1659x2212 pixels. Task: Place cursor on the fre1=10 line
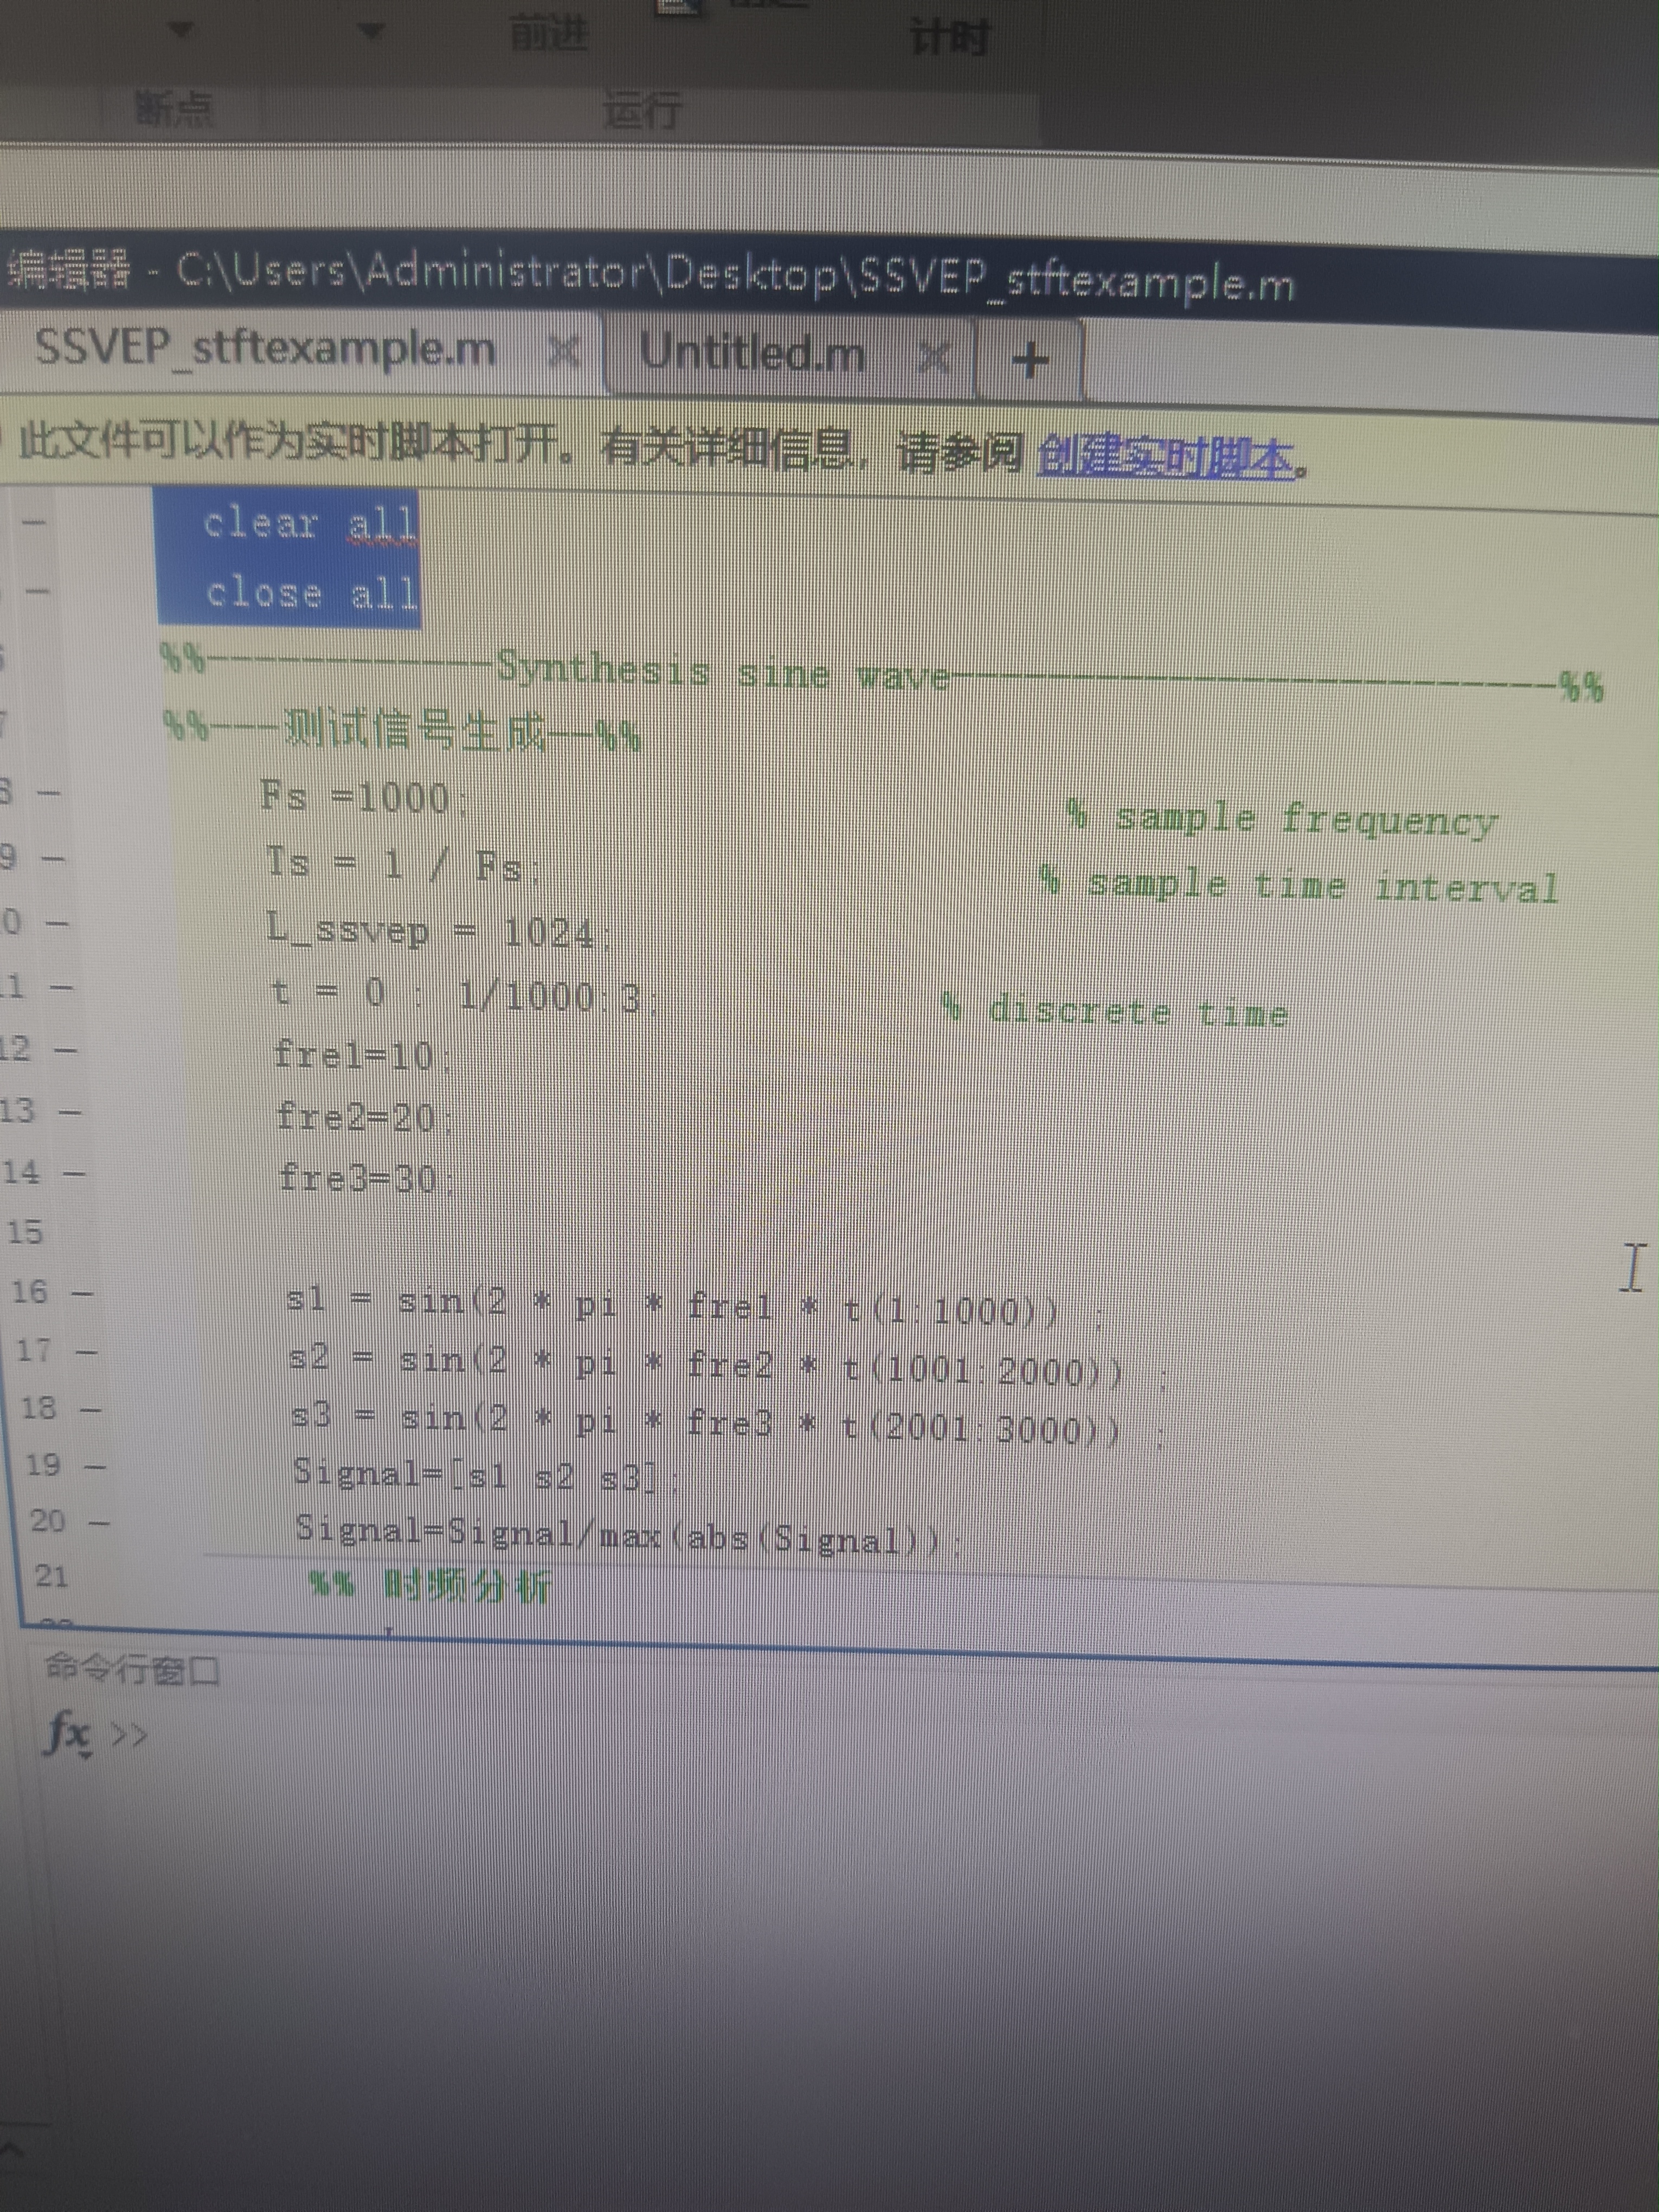pyautogui.click(x=355, y=1056)
